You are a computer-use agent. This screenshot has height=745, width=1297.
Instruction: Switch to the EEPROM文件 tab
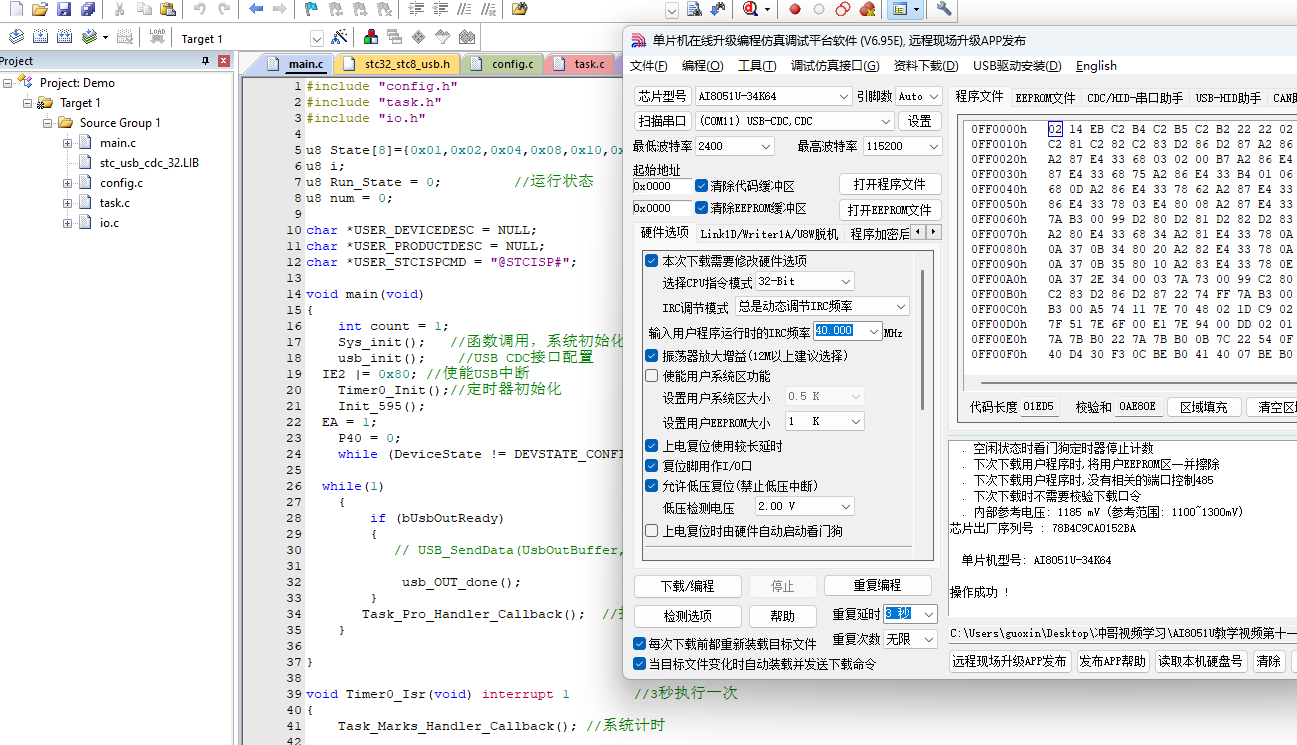1045,97
